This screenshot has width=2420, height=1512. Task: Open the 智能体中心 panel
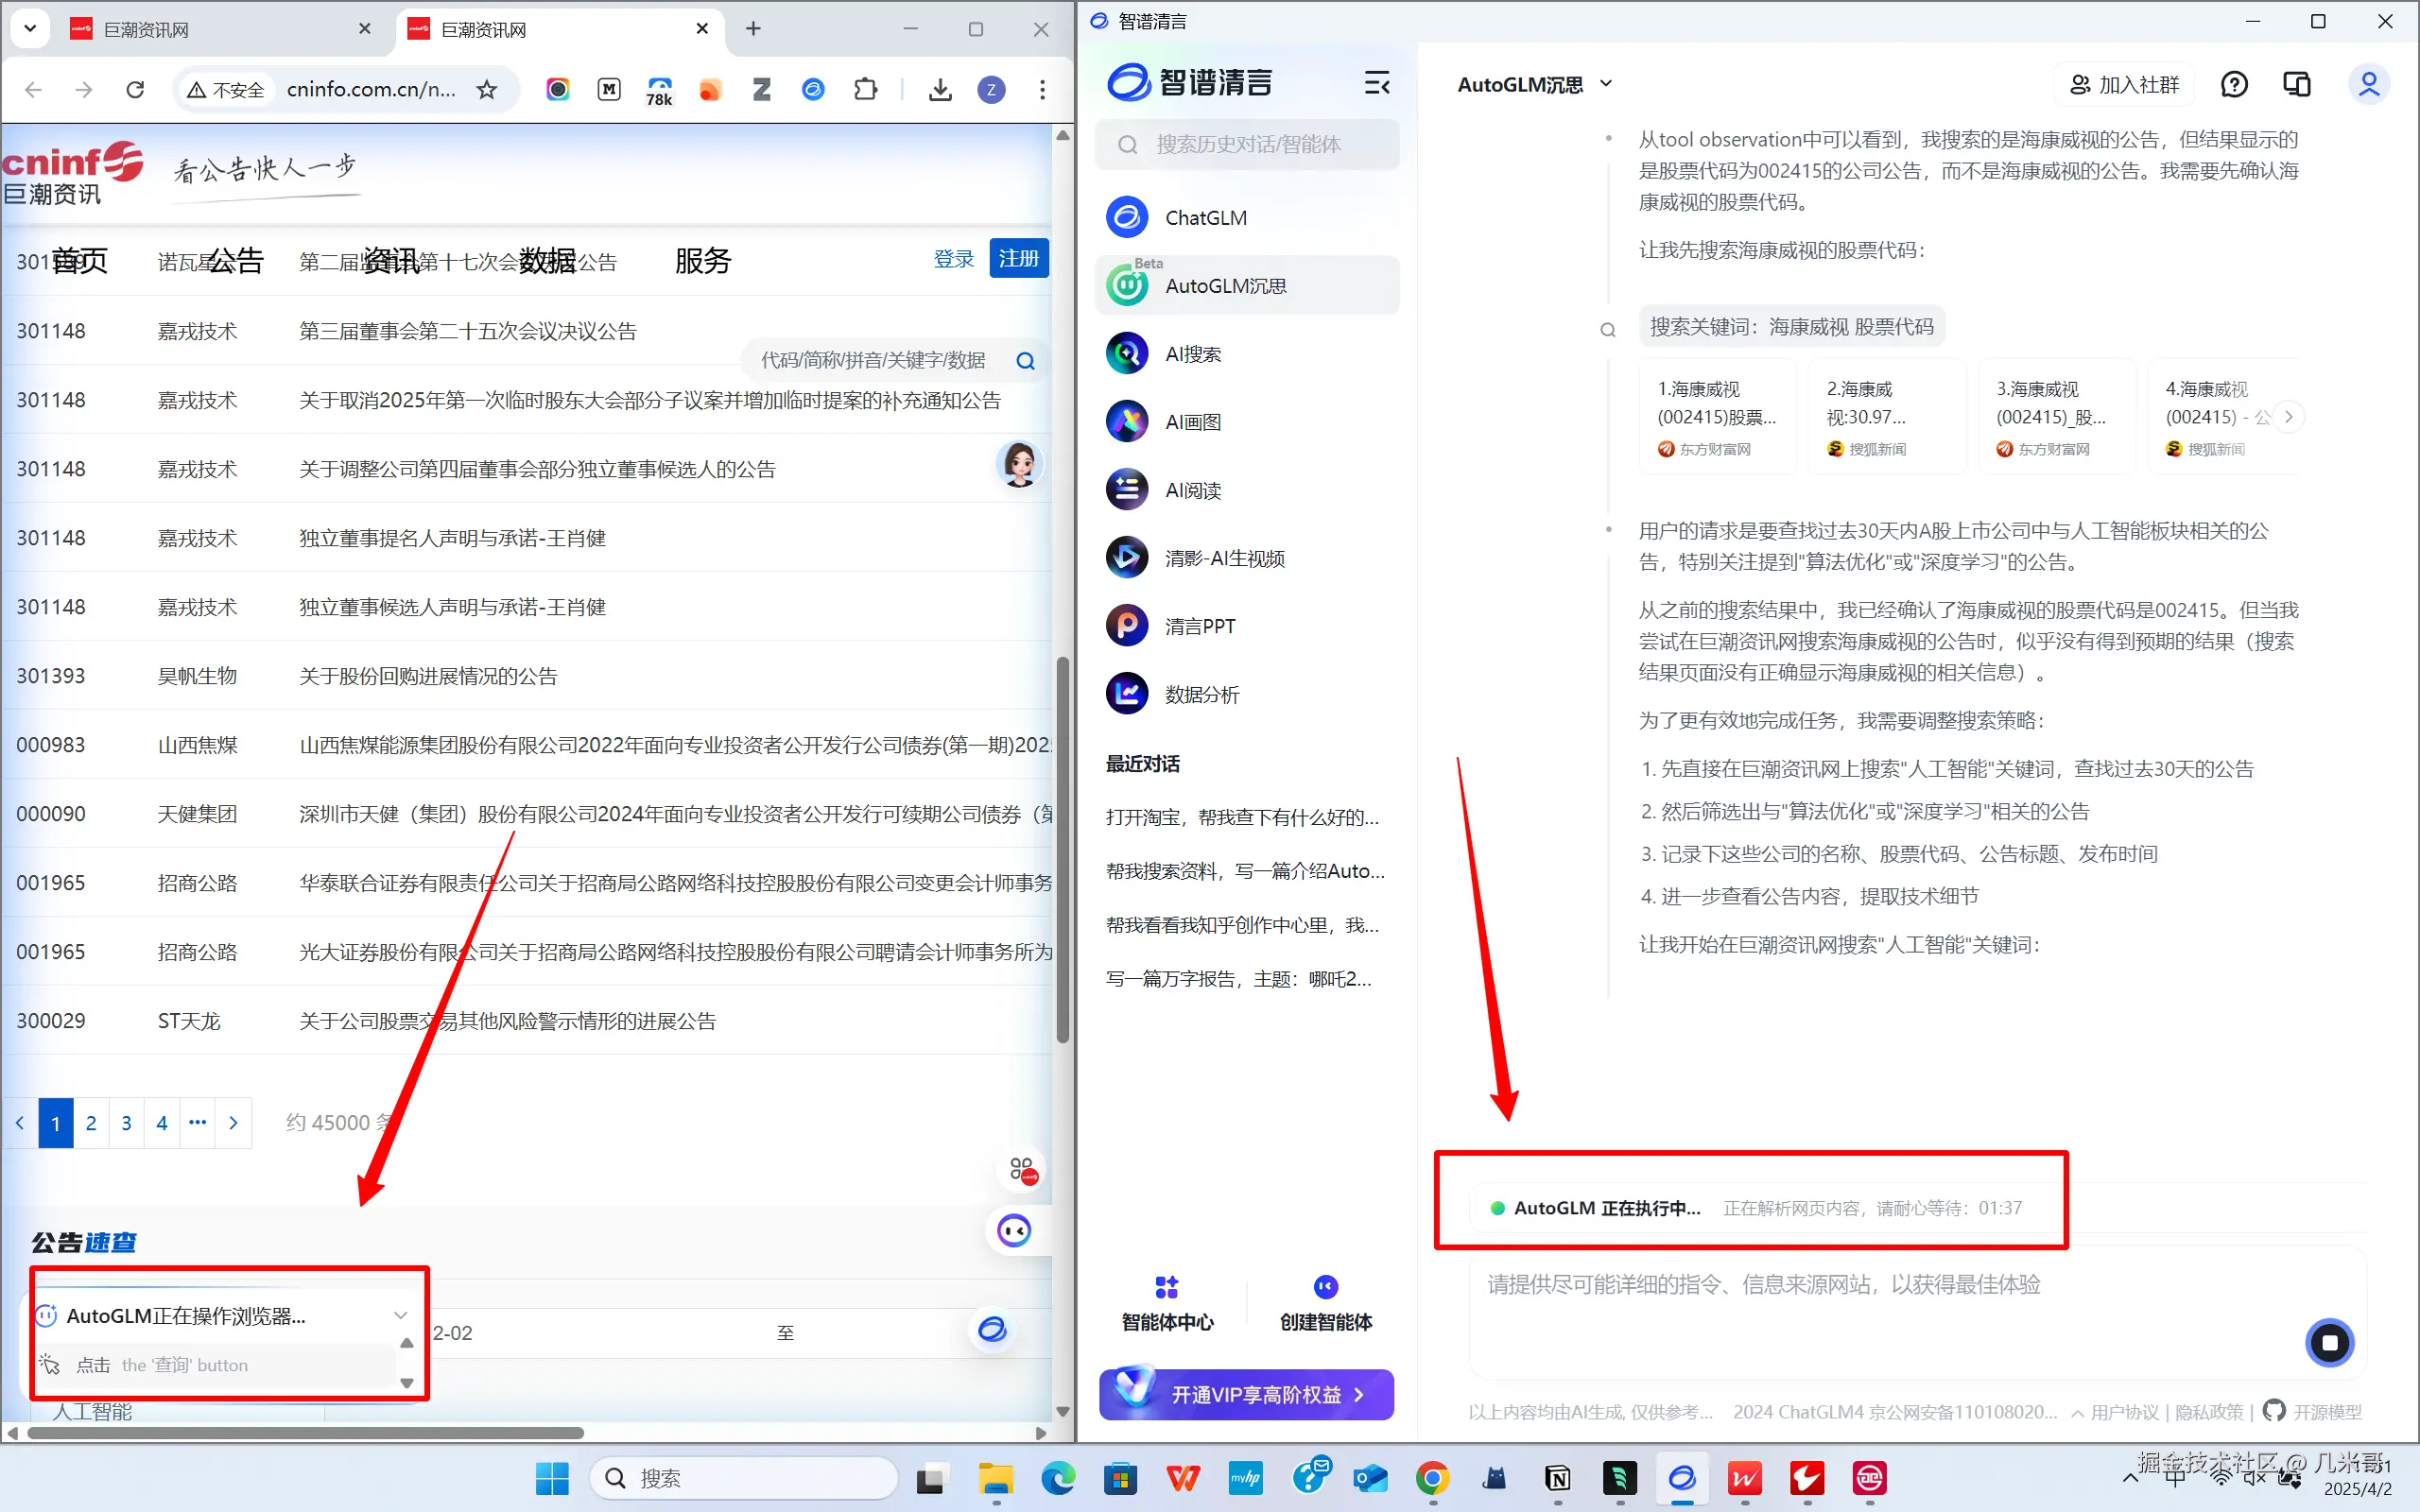[x=1166, y=1303]
